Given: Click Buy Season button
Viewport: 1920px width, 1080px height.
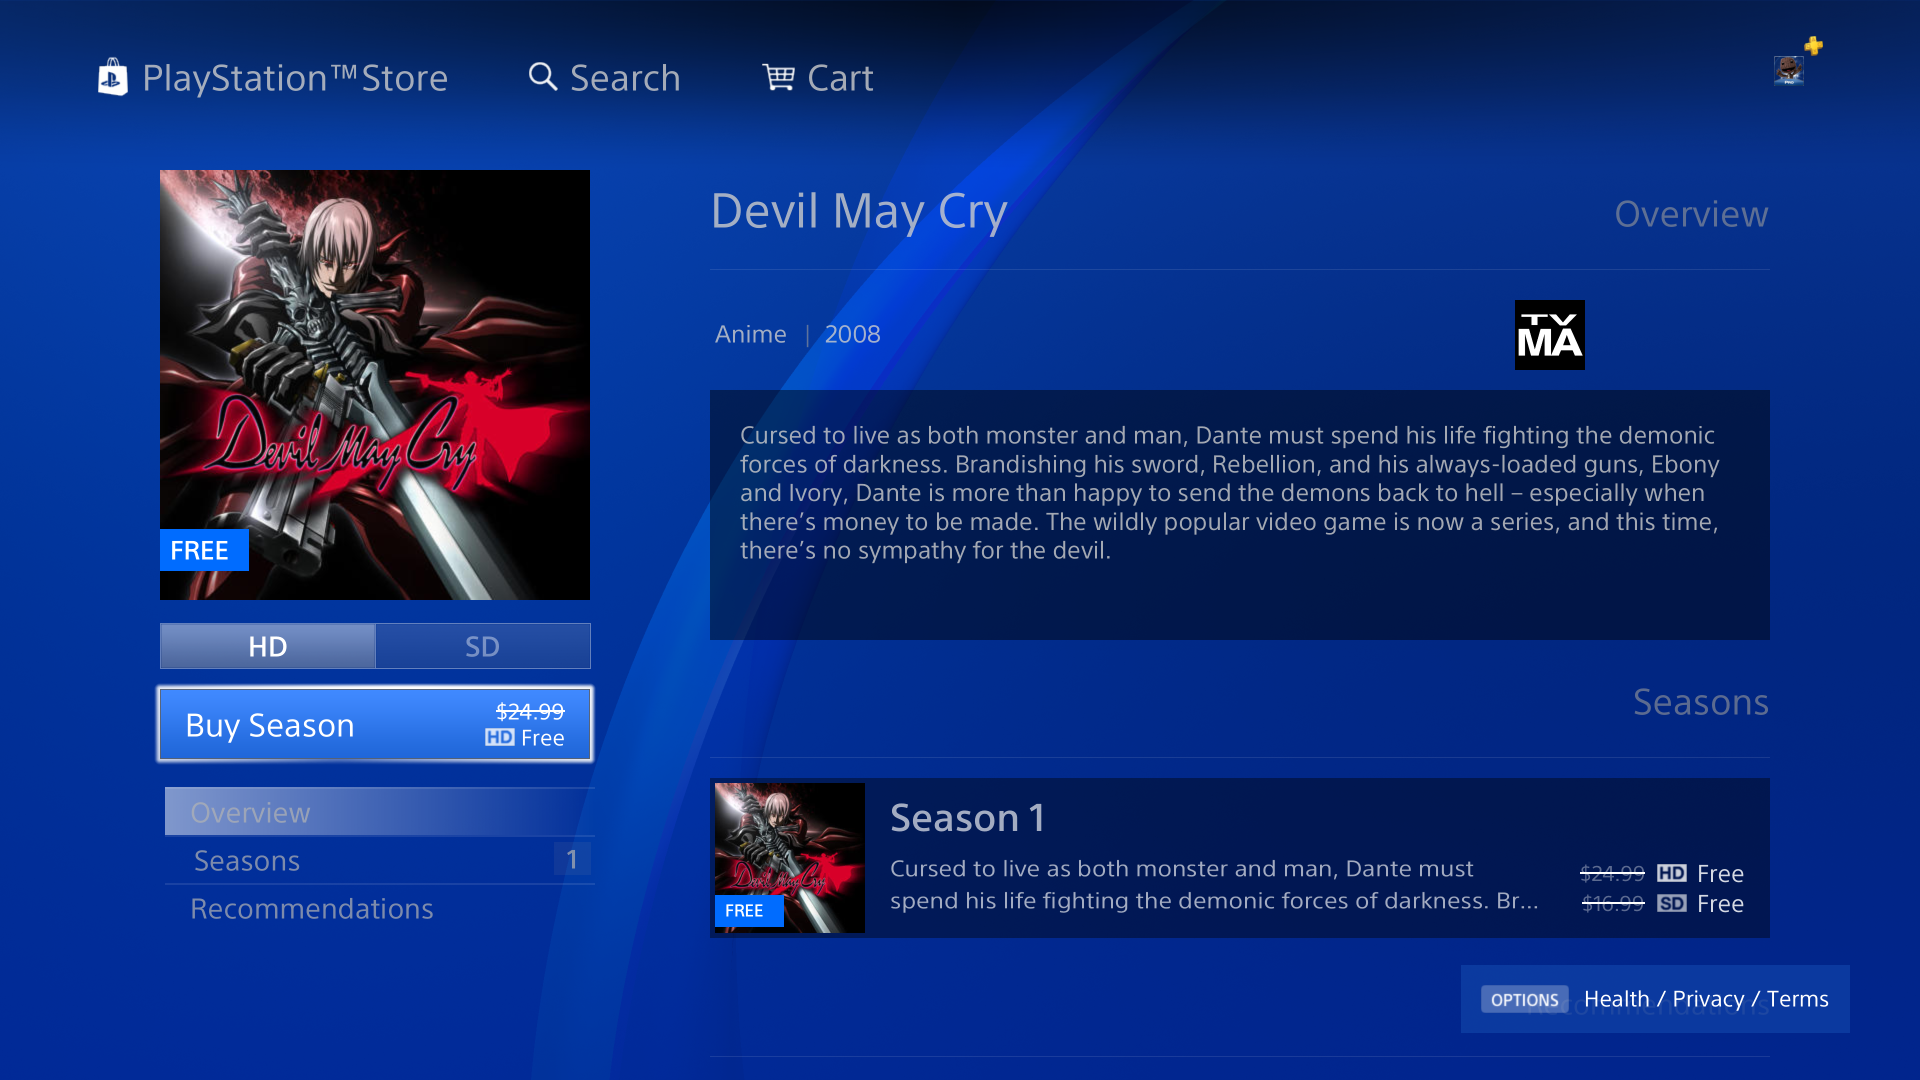Looking at the screenshot, I should [x=375, y=724].
